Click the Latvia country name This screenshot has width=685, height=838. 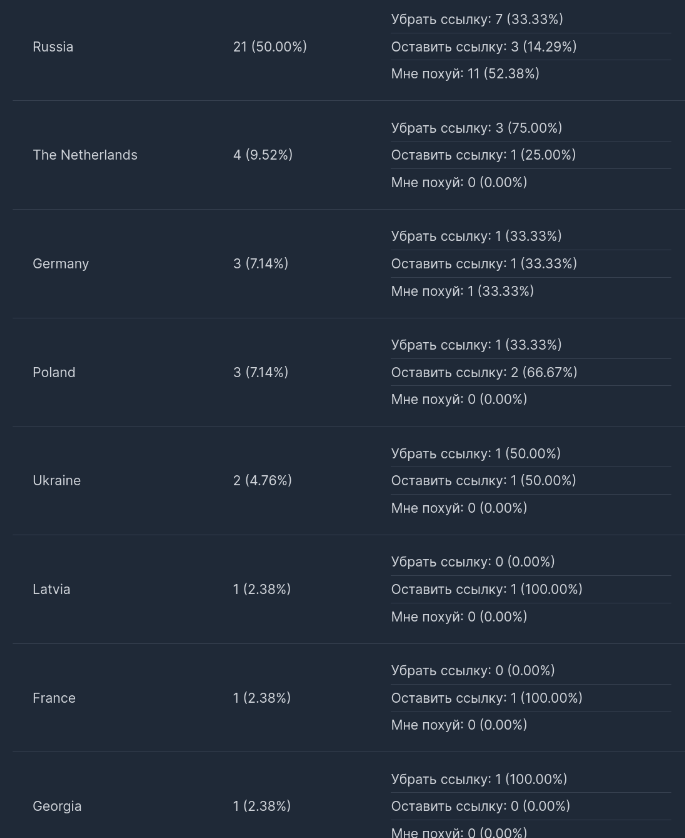point(52,590)
